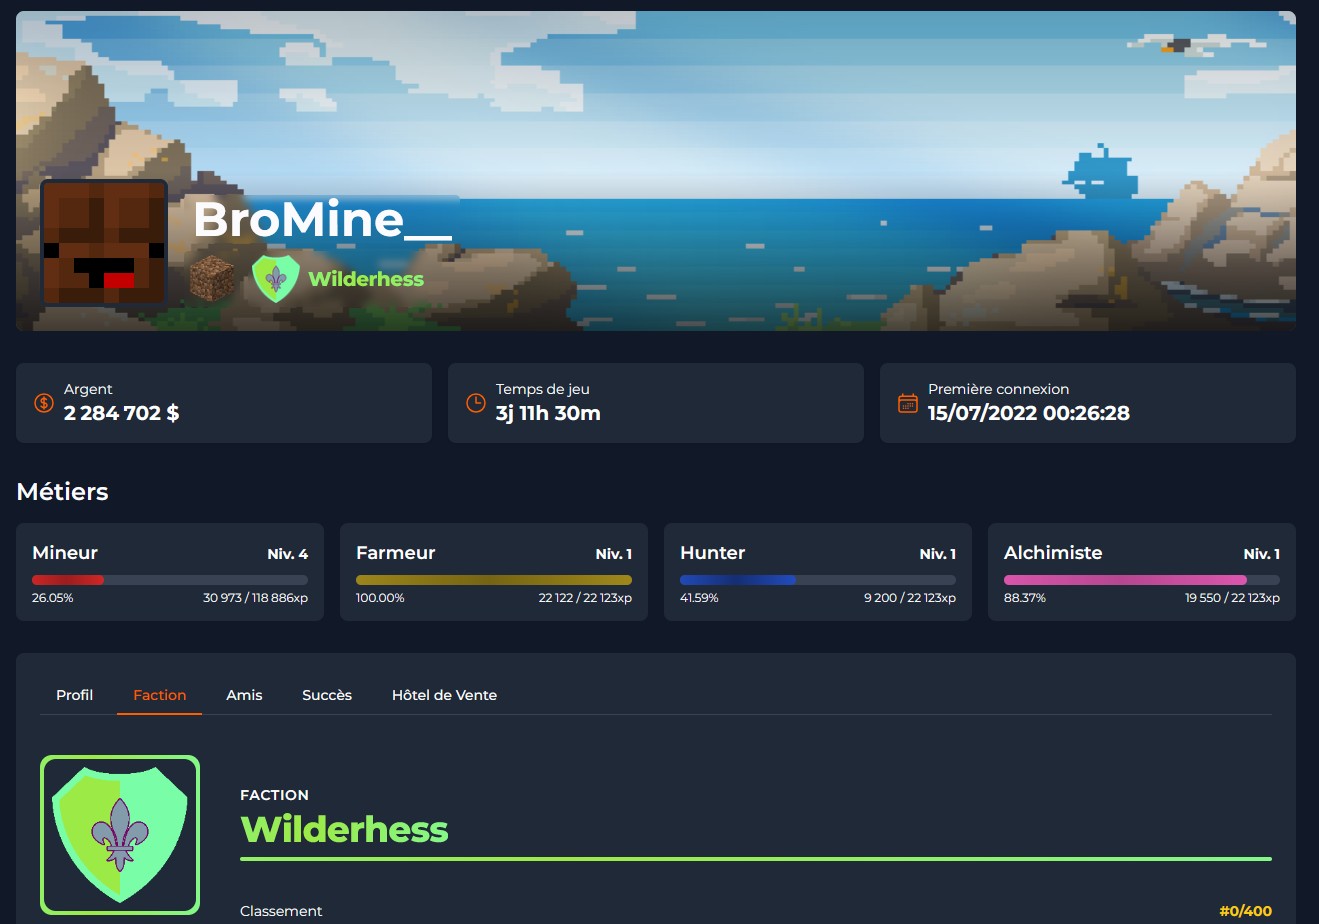The height and width of the screenshot is (924, 1319).
Task: Click the BroMine__ username title
Action: (x=322, y=219)
